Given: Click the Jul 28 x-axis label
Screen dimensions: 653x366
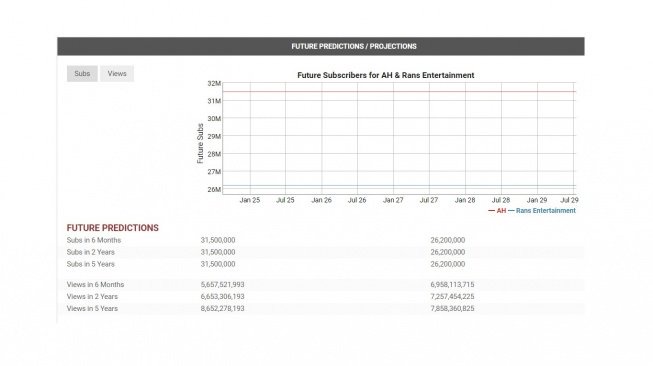Looking at the screenshot, I should click(501, 200).
